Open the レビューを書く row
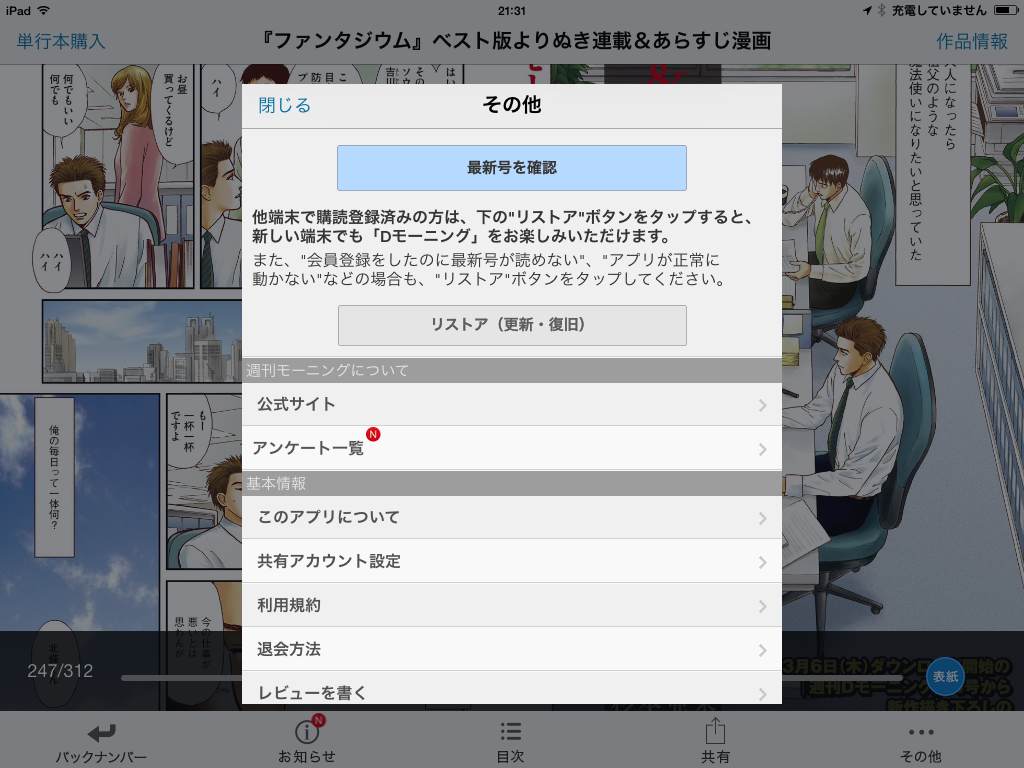 [x=511, y=688]
